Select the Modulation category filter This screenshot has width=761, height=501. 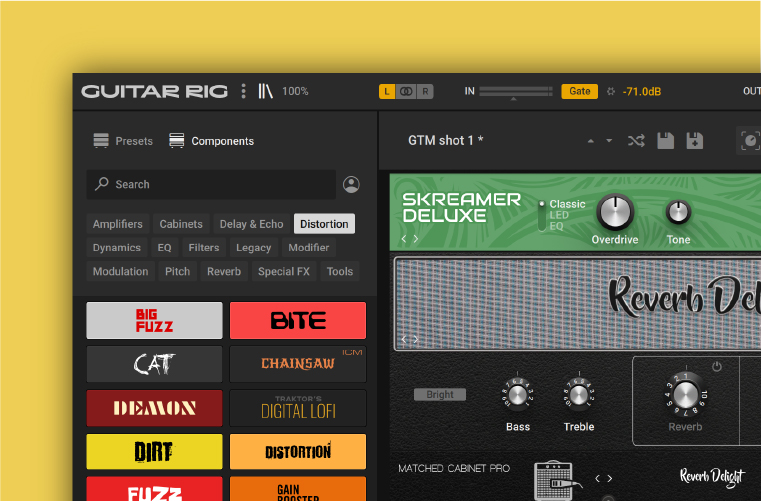click(x=121, y=271)
